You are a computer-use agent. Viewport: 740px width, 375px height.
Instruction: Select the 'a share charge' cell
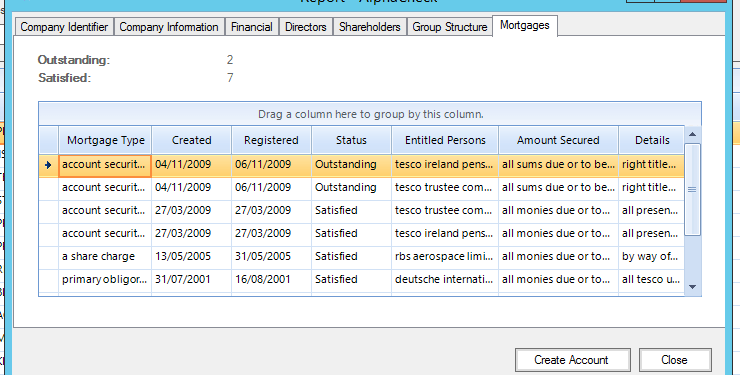point(105,257)
